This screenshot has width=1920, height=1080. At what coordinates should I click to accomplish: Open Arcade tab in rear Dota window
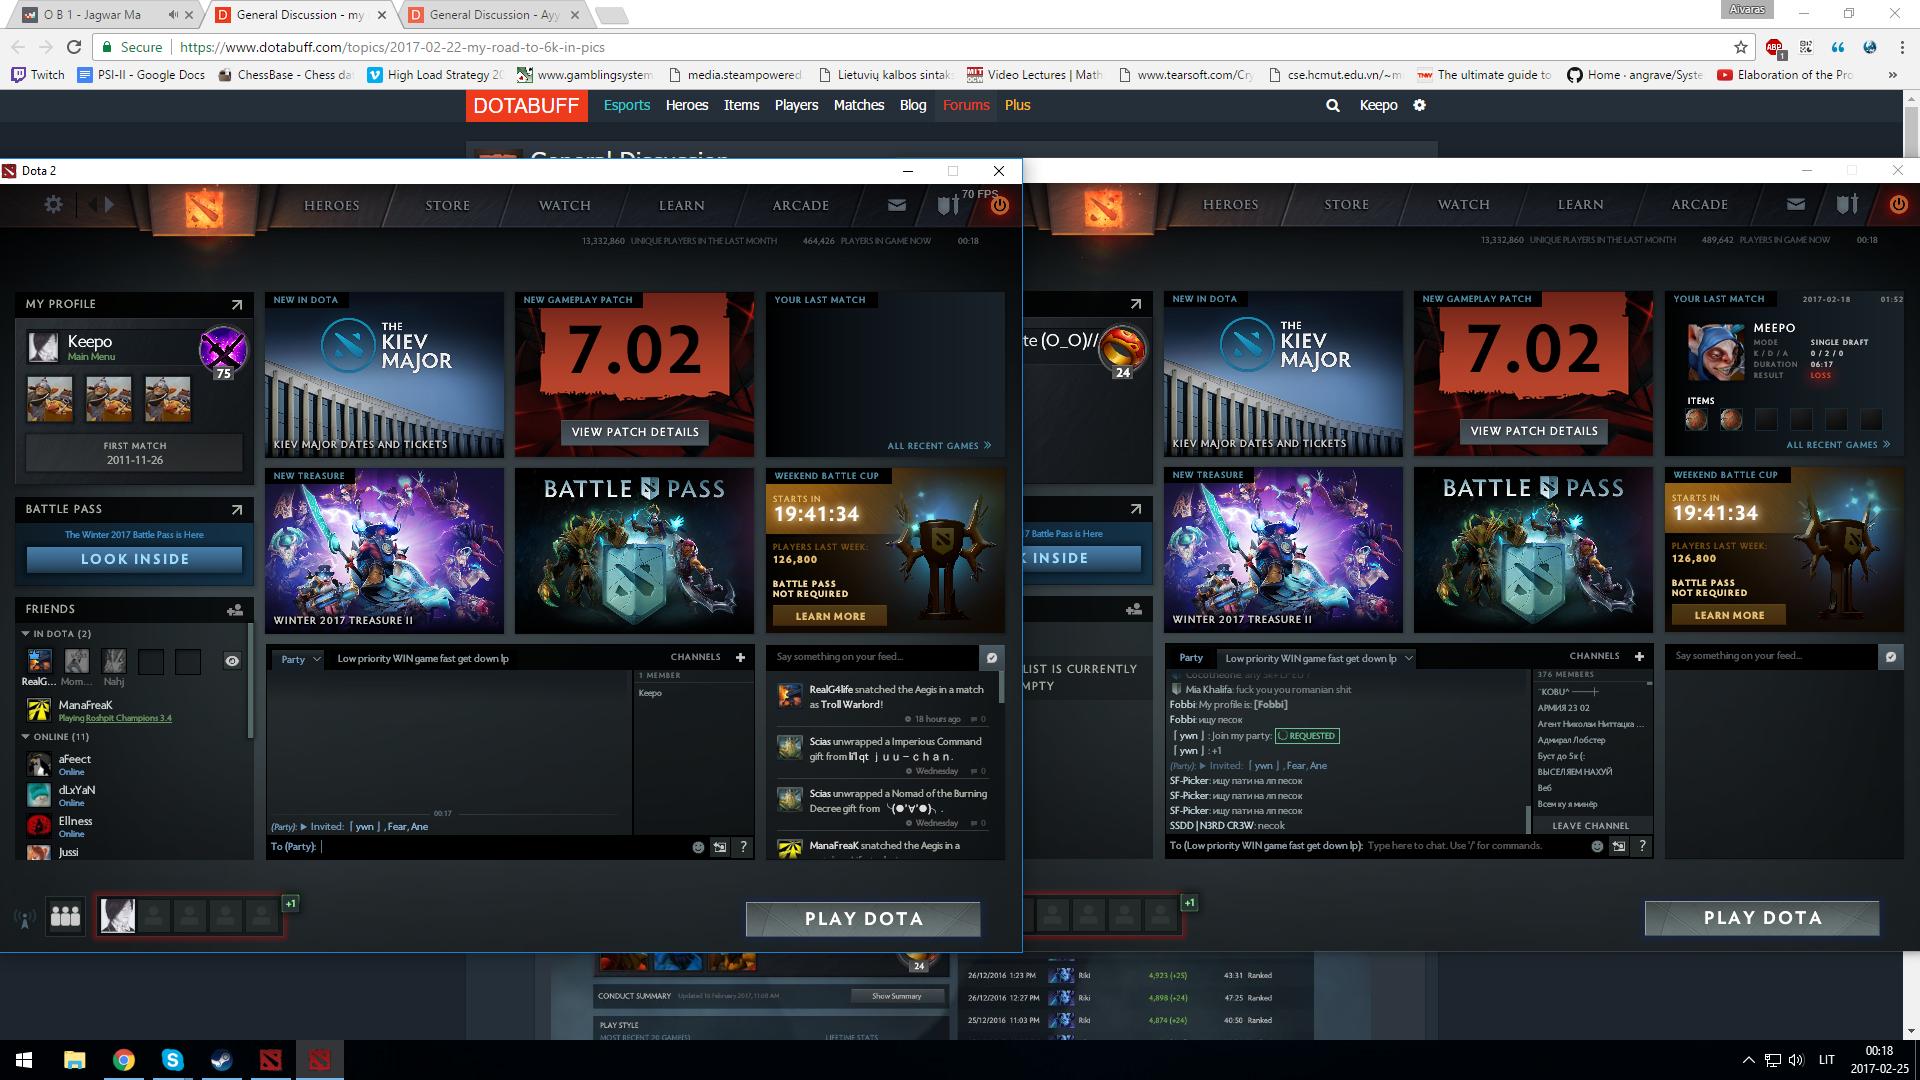pos(1700,204)
